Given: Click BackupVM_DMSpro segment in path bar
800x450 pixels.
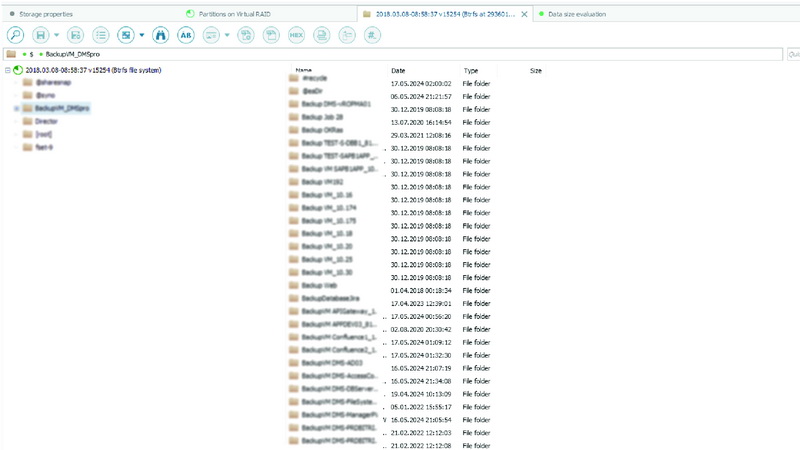Looking at the screenshot, I should (x=73, y=54).
